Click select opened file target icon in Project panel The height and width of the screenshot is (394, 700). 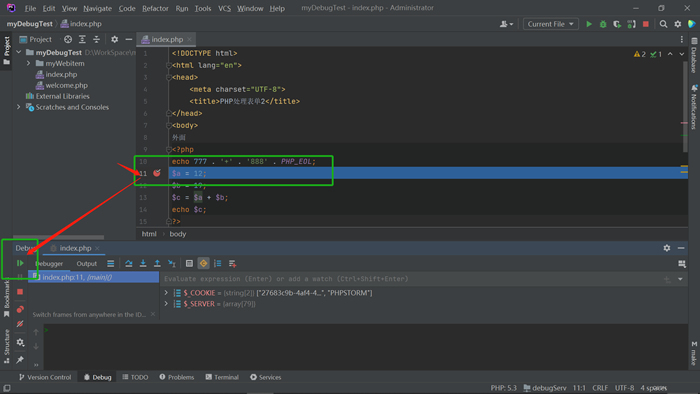pos(68,39)
